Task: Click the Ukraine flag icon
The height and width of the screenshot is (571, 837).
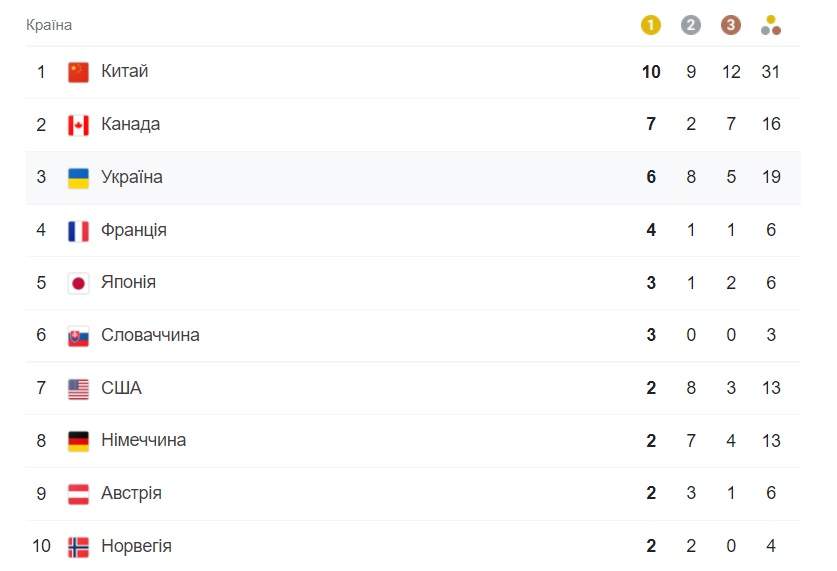Action: tap(78, 178)
